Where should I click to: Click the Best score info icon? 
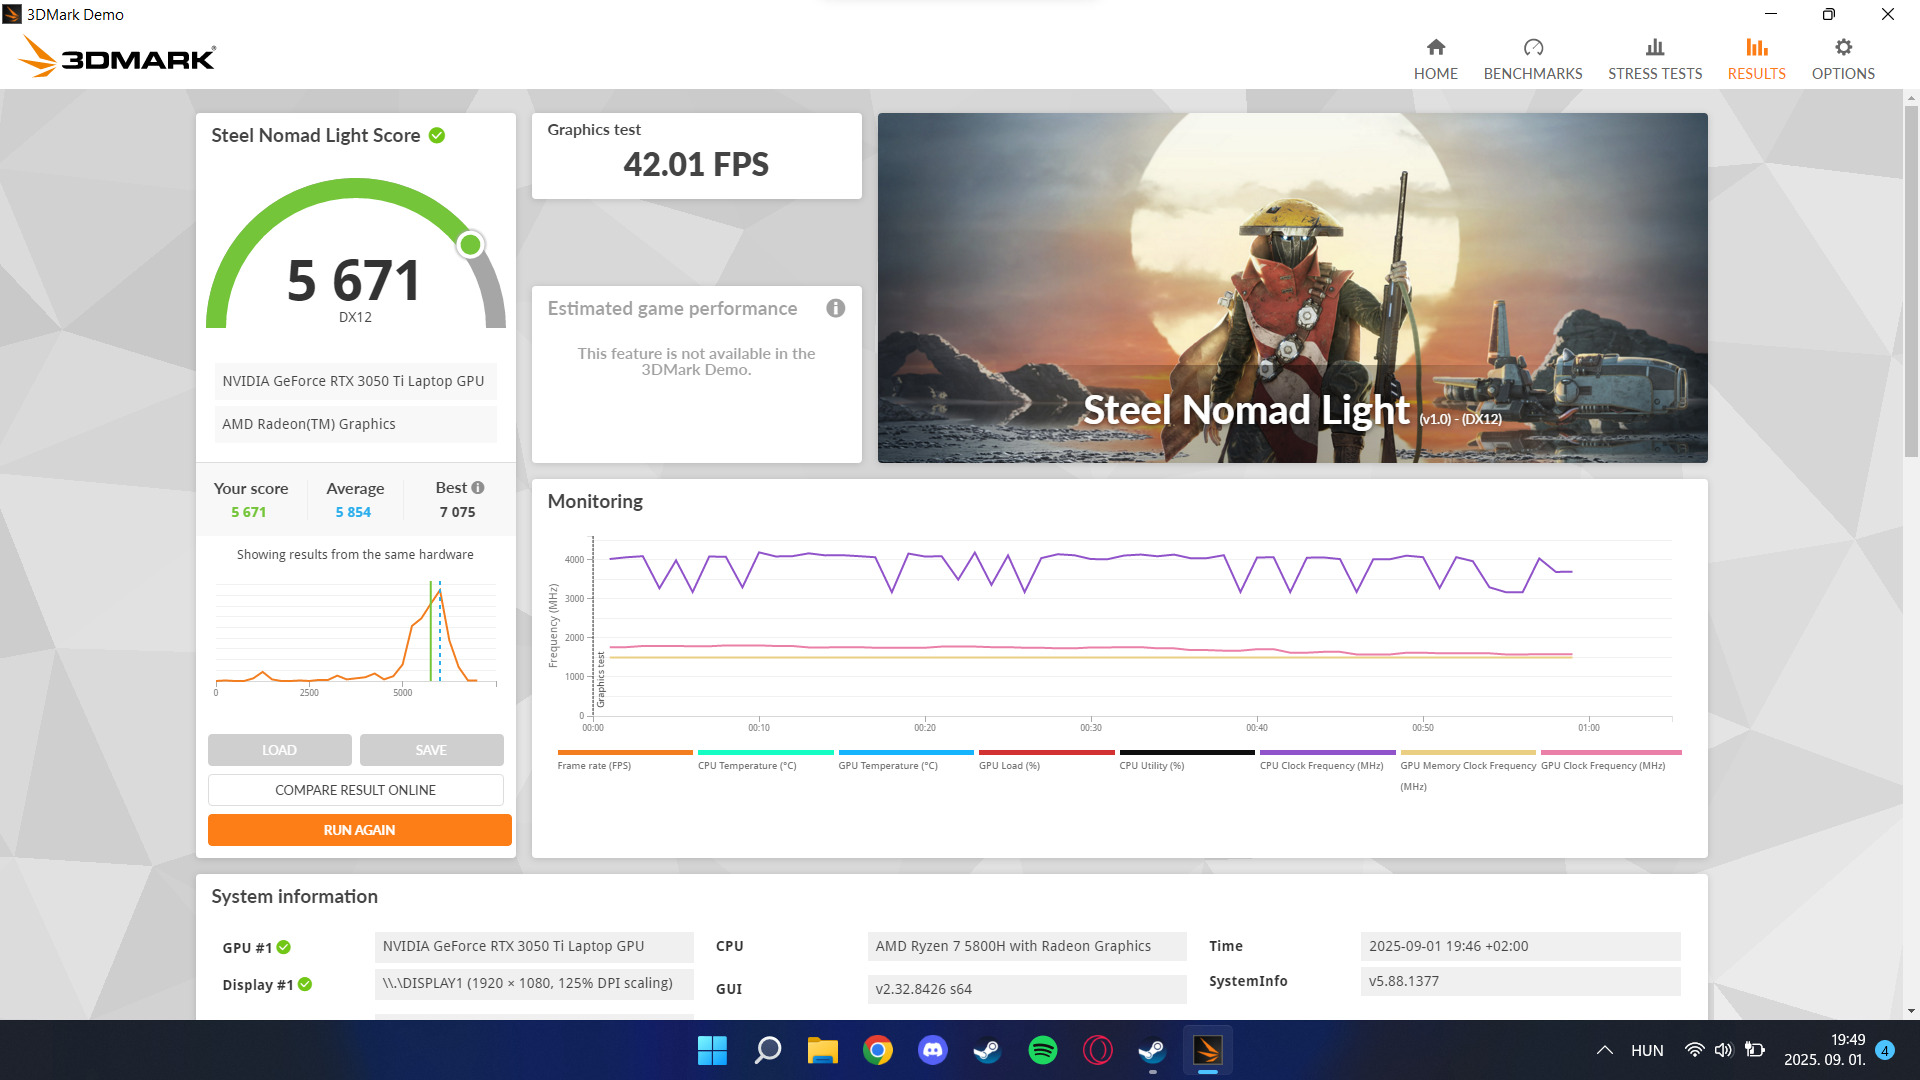[x=478, y=488]
